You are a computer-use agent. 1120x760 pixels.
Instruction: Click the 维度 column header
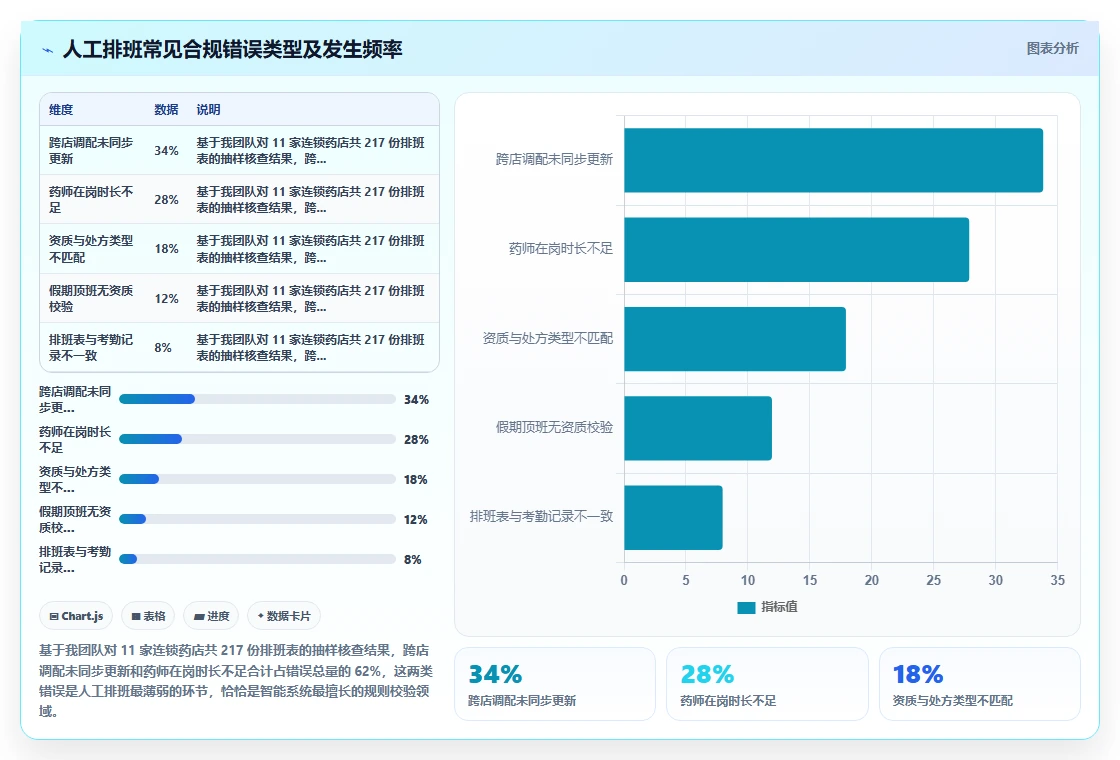coord(61,110)
